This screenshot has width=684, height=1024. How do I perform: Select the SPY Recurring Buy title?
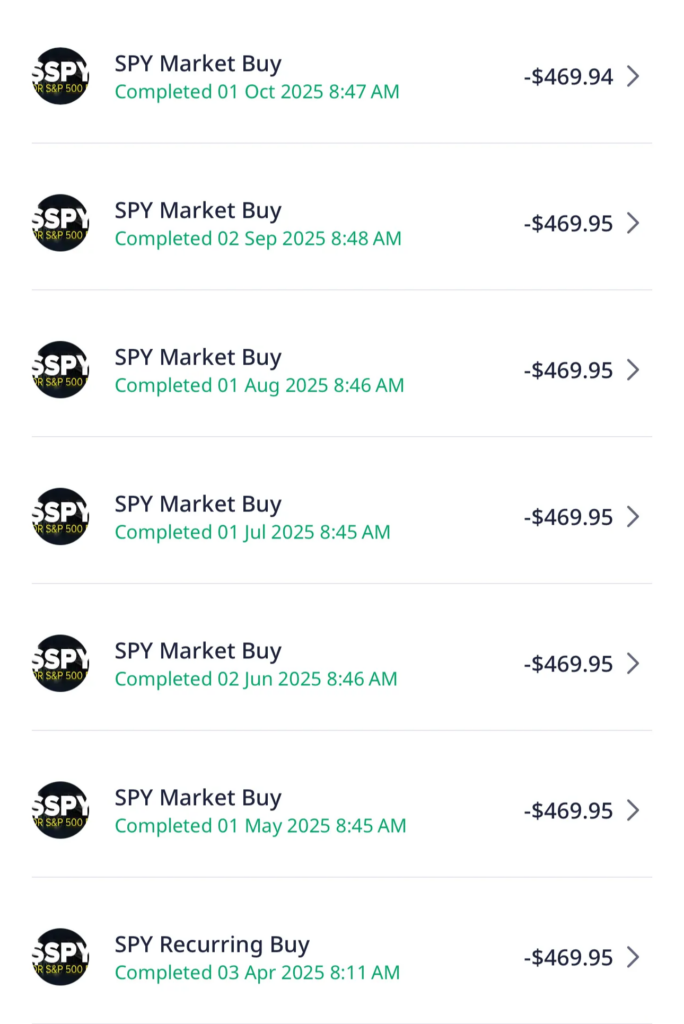point(212,945)
